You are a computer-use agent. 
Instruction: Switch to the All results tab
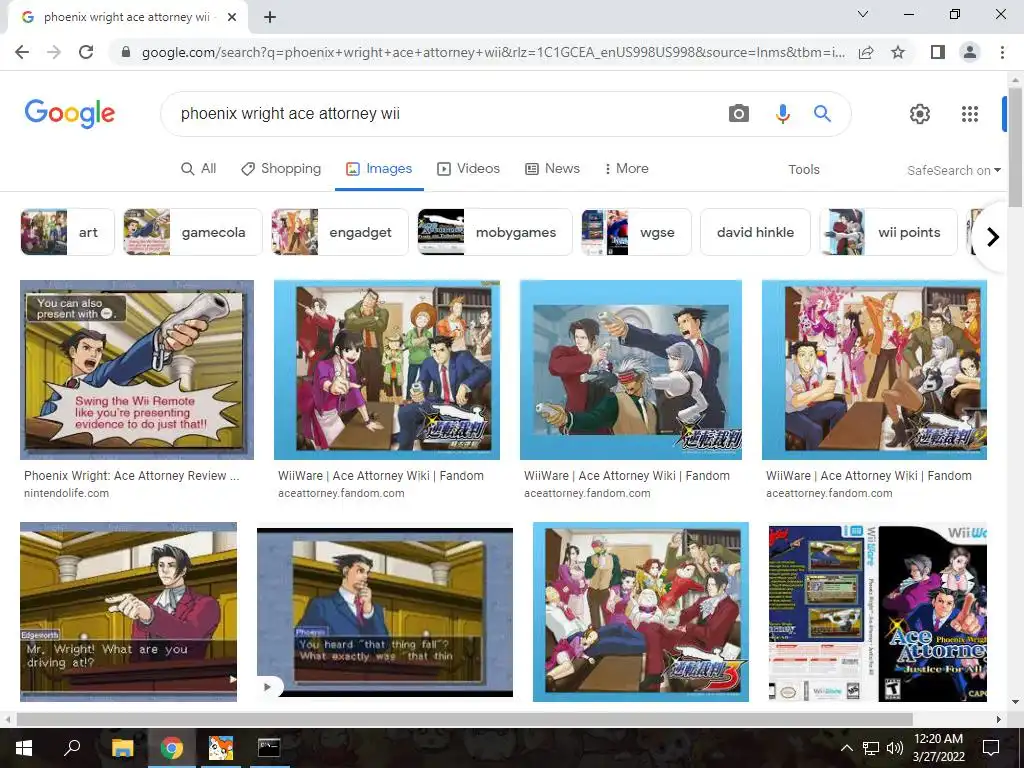click(x=199, y=168)
